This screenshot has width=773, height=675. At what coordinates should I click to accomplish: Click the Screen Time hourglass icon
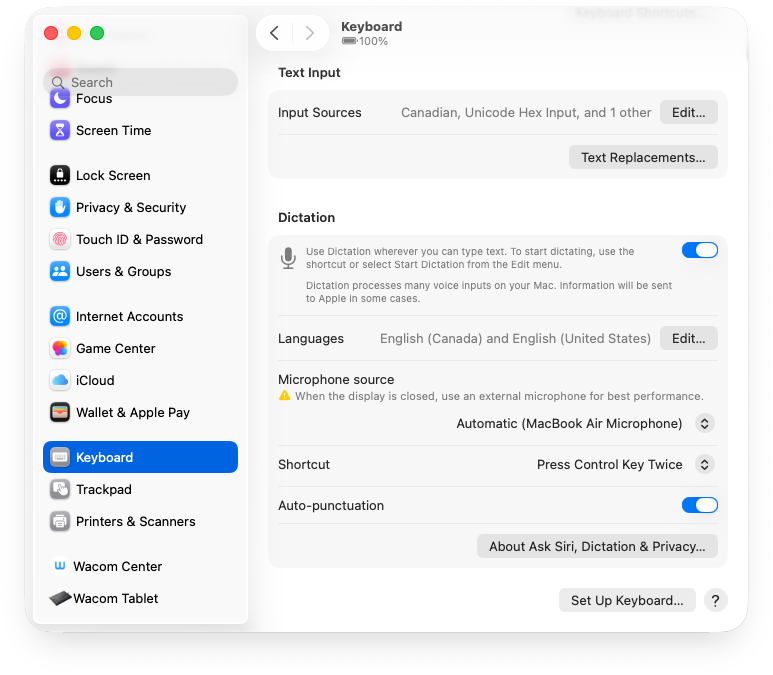(60, 130)
